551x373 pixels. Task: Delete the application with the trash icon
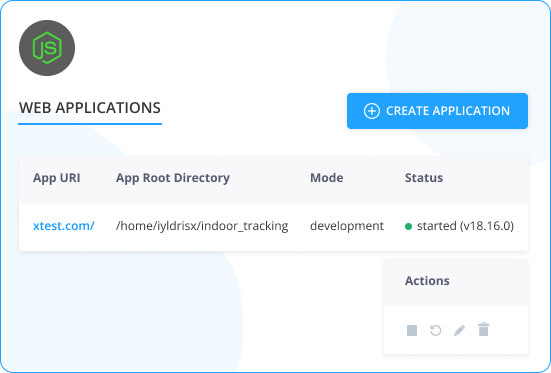484,329
